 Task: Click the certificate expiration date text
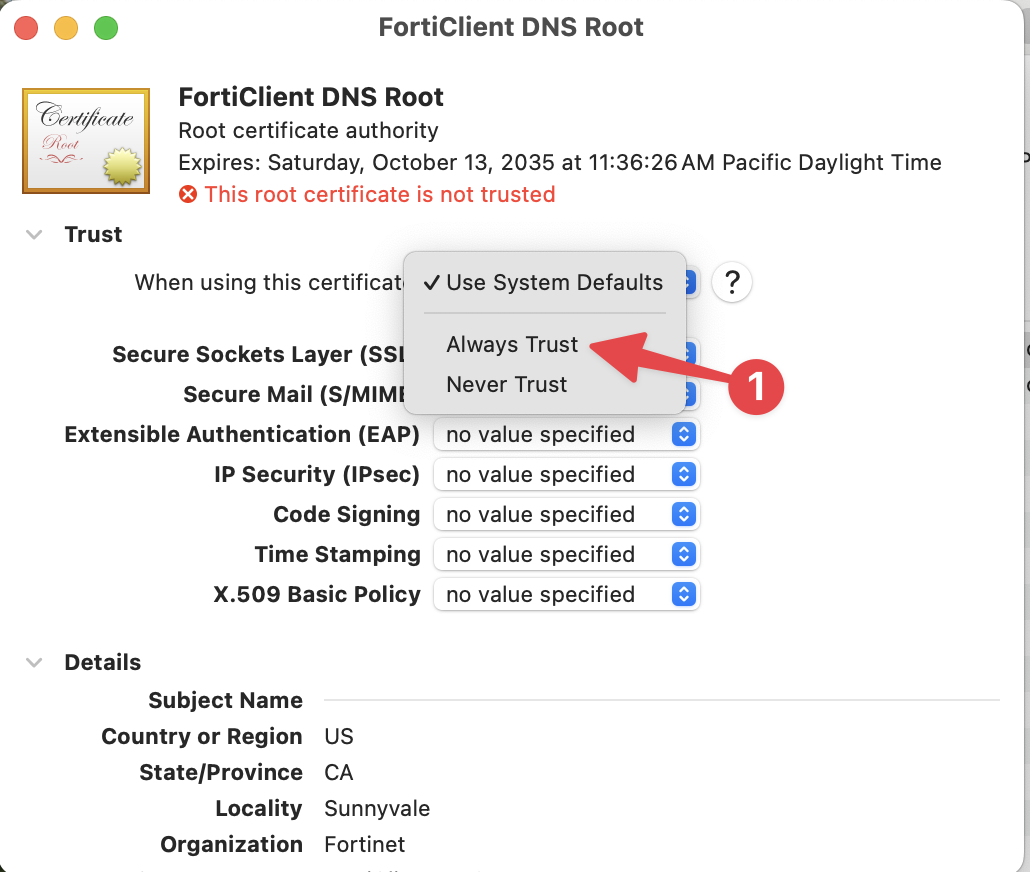(559, 162)
